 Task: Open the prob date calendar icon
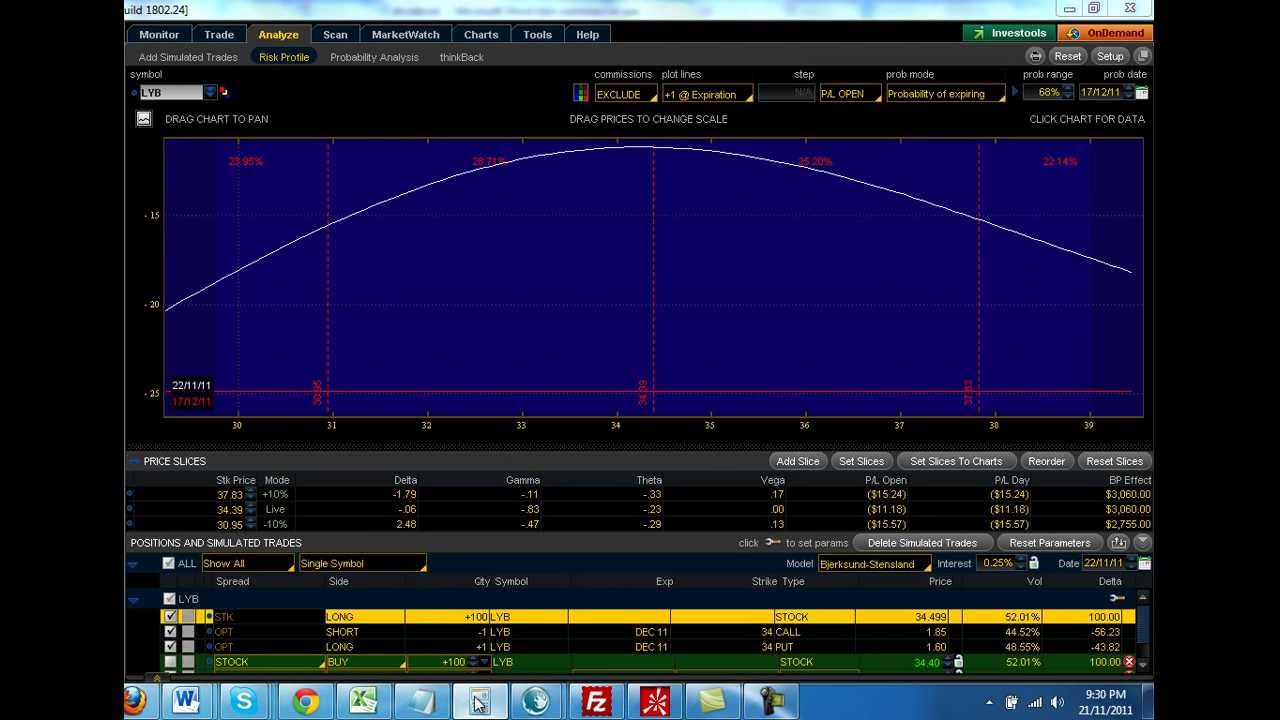[1142, 93]
